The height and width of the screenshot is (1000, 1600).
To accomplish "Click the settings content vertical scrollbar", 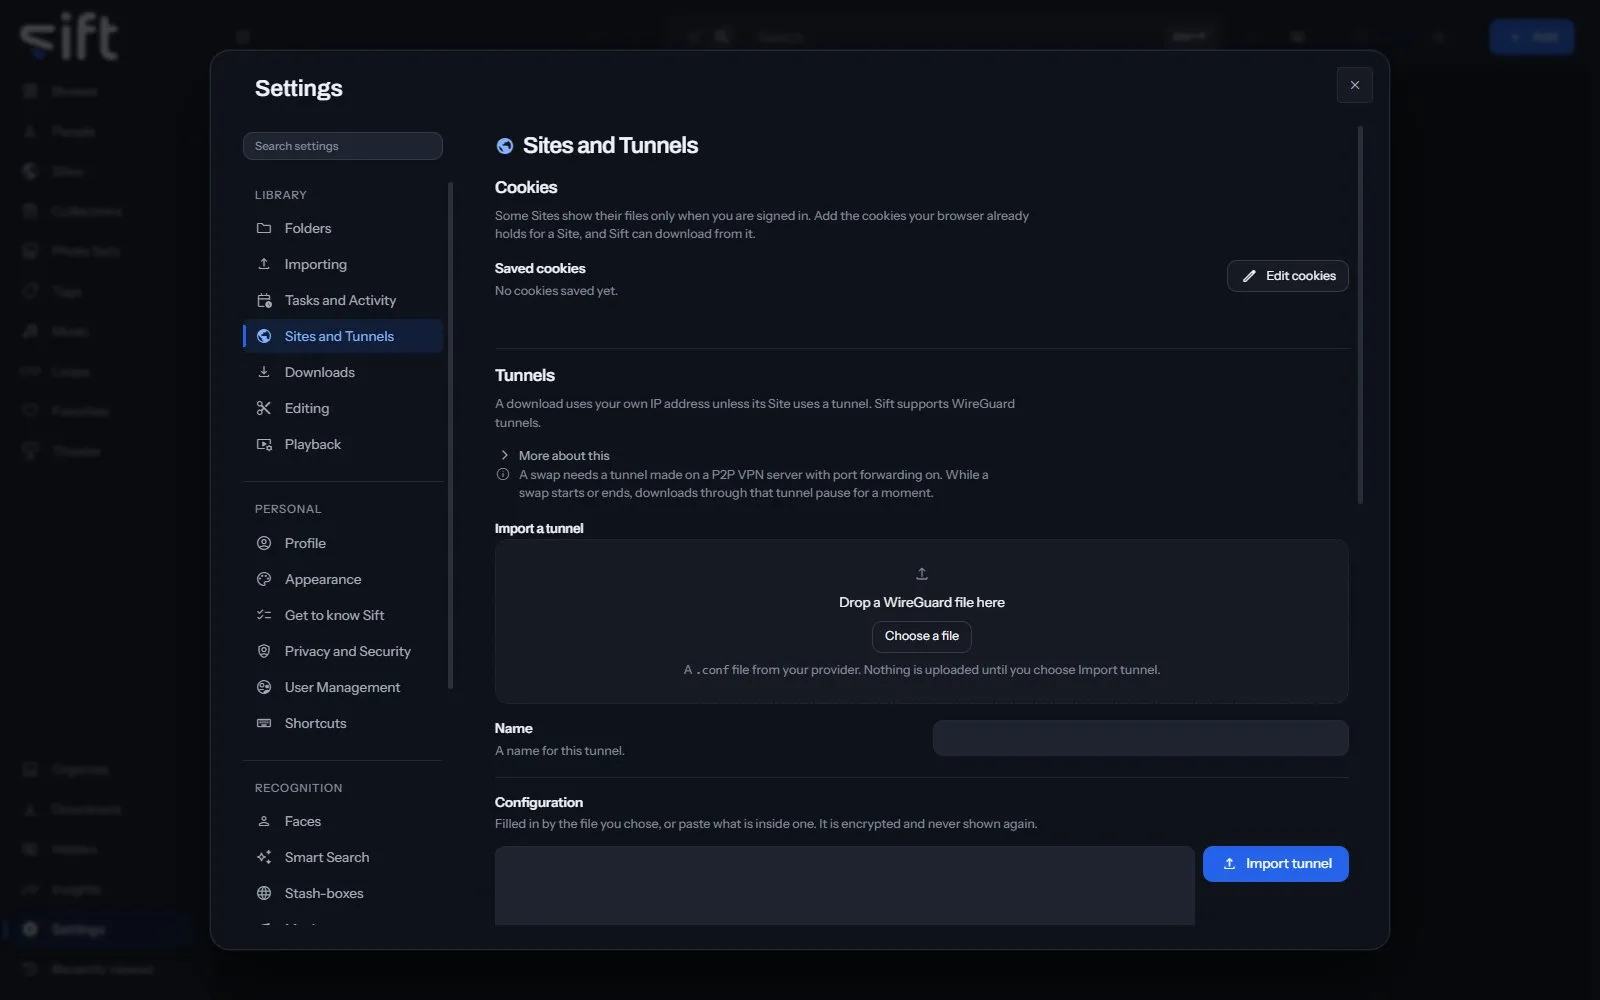I will pyautogui.click(x=1360, y=315).
